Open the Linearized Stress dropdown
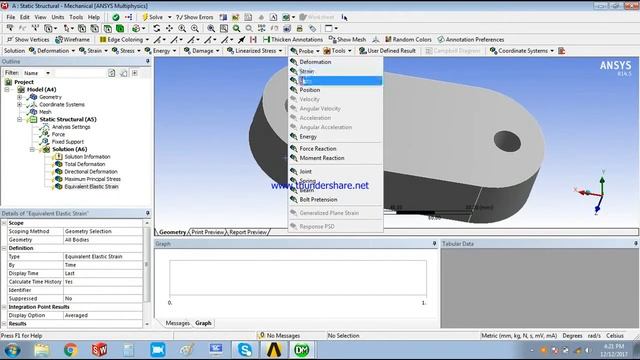This screenshot has height=360, width=640. pyautogui.click(x=255, y=51)
